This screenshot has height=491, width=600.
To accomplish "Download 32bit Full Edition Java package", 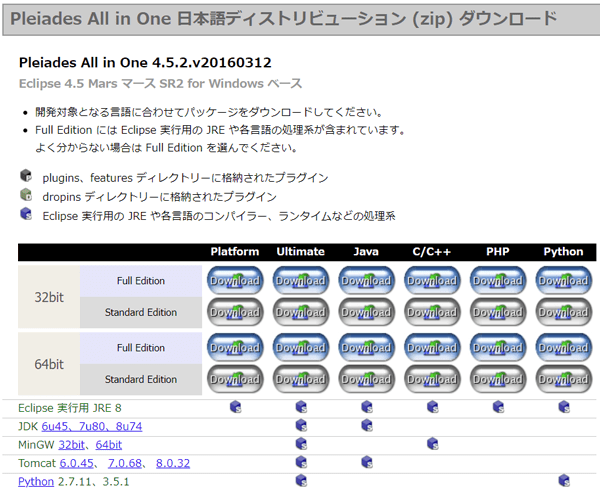I will click(367, 281).
